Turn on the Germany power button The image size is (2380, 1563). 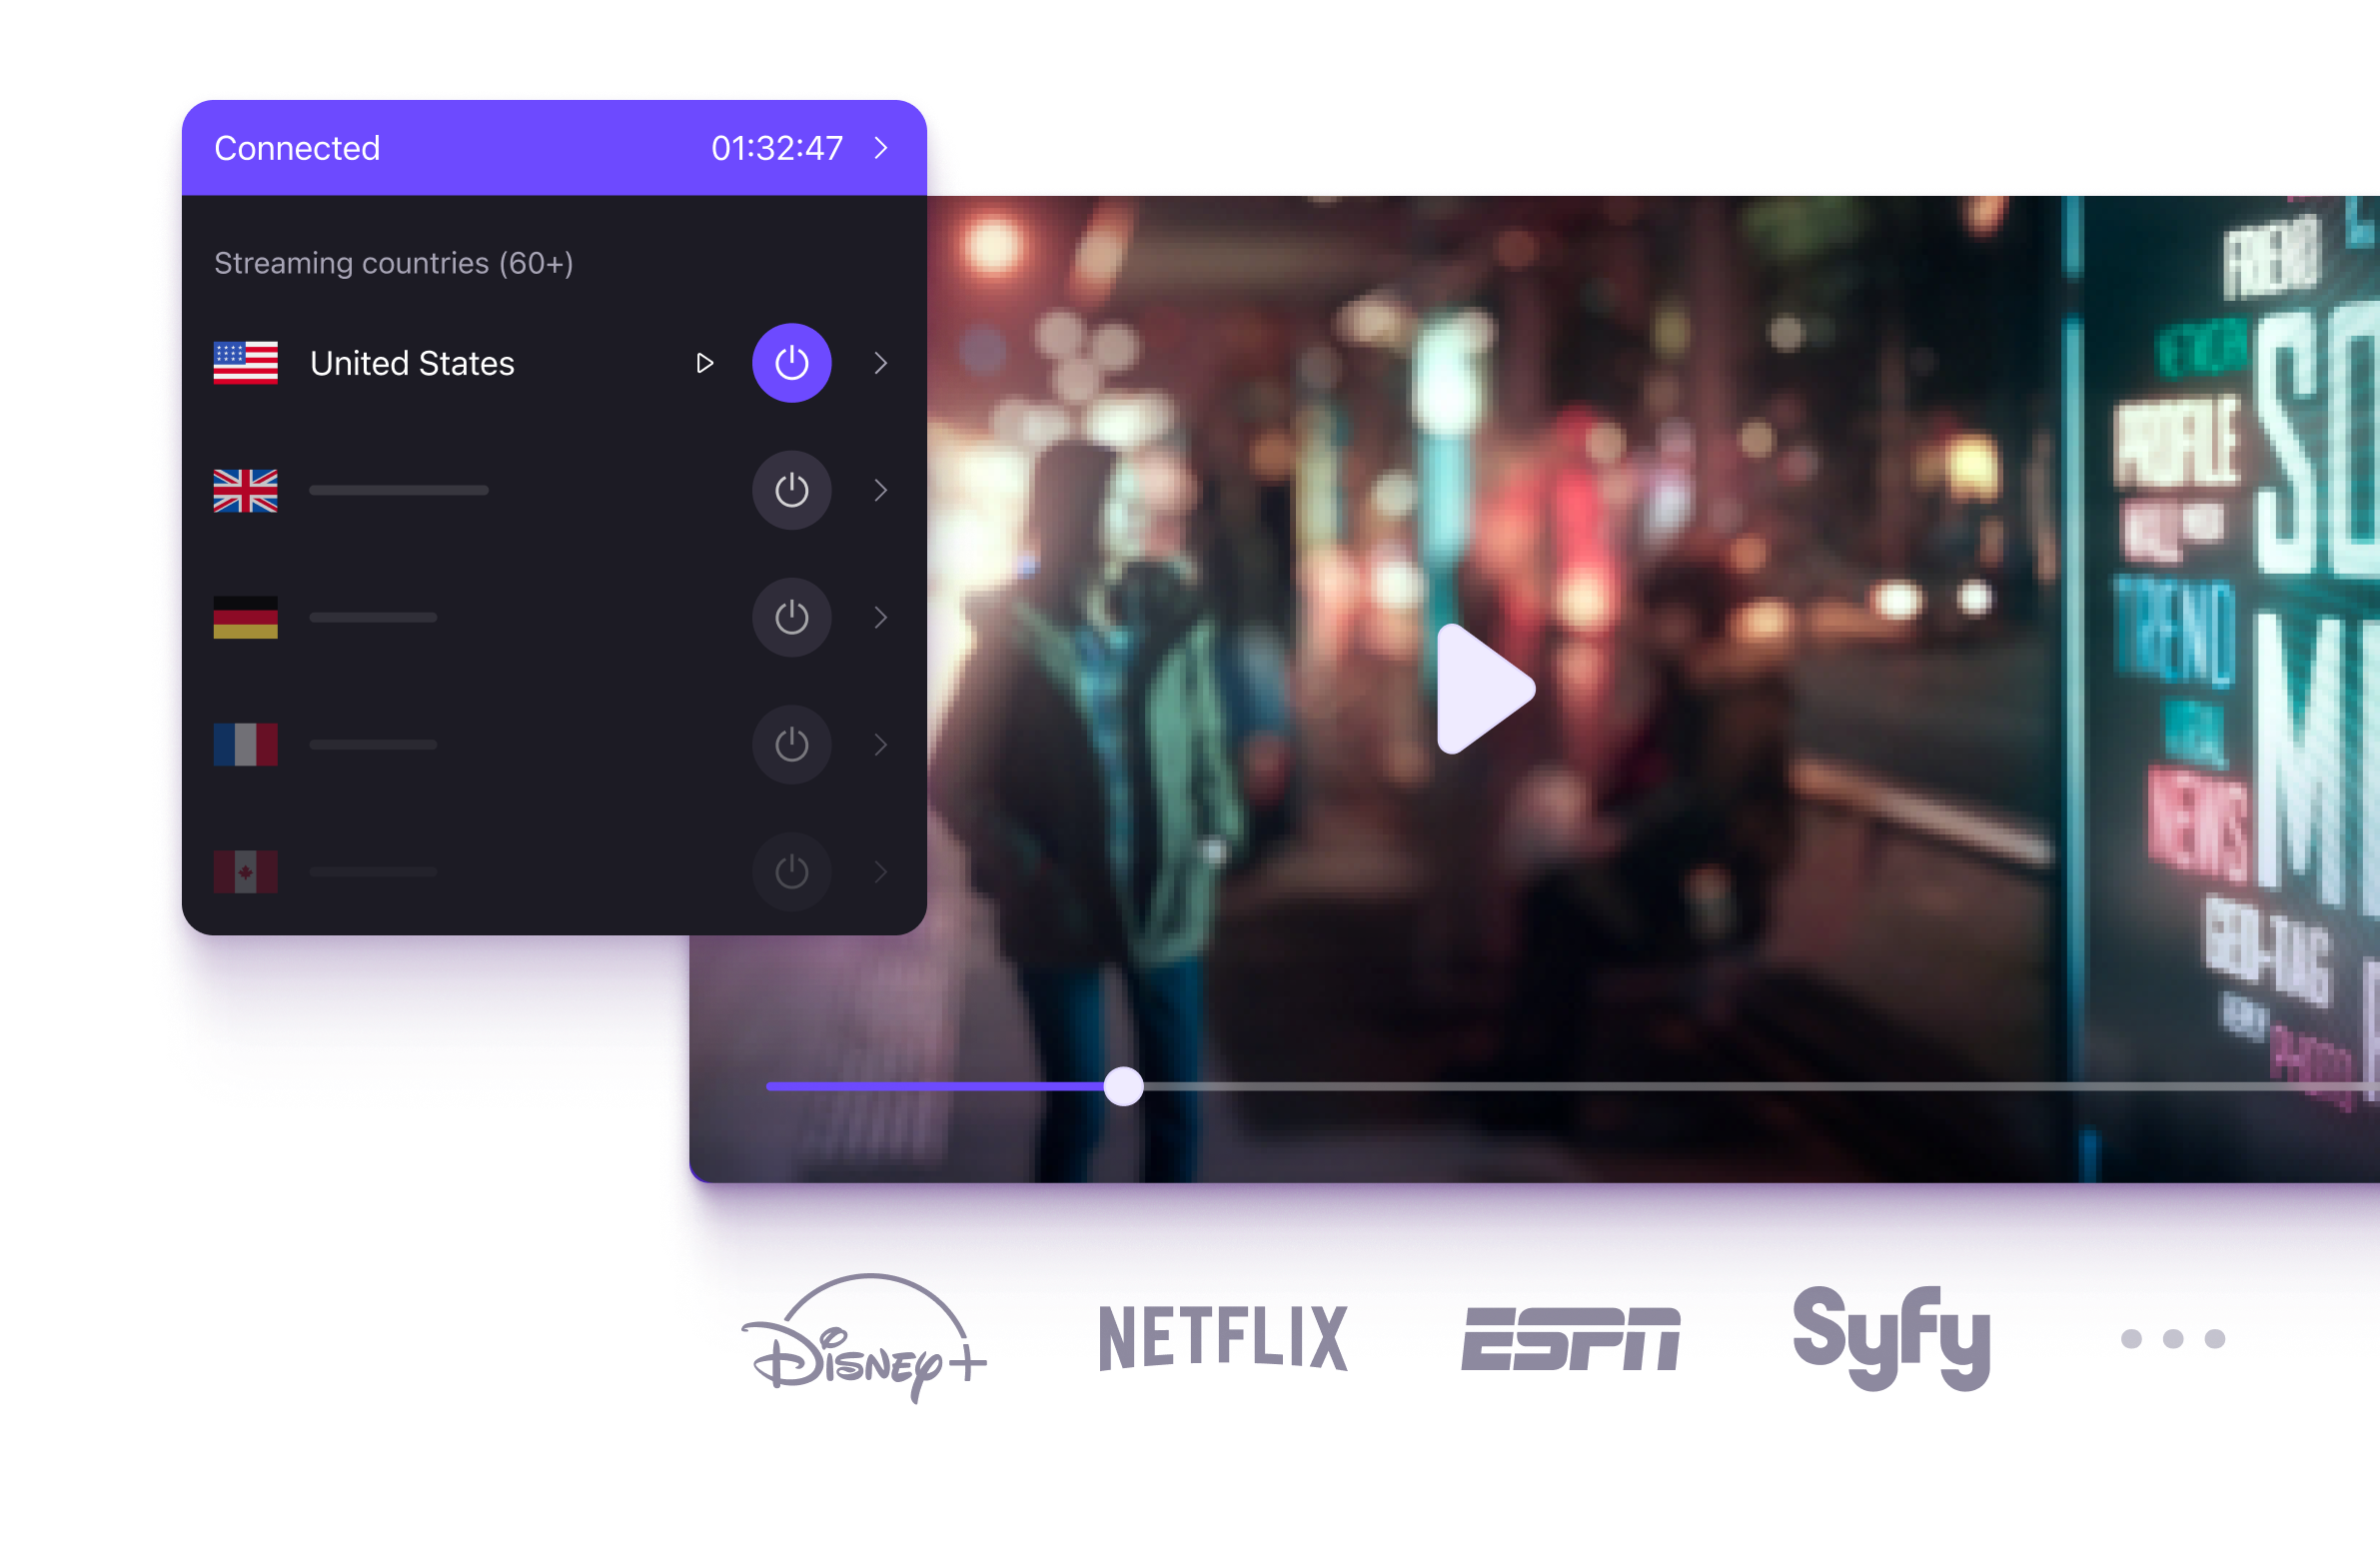(791, 617)
